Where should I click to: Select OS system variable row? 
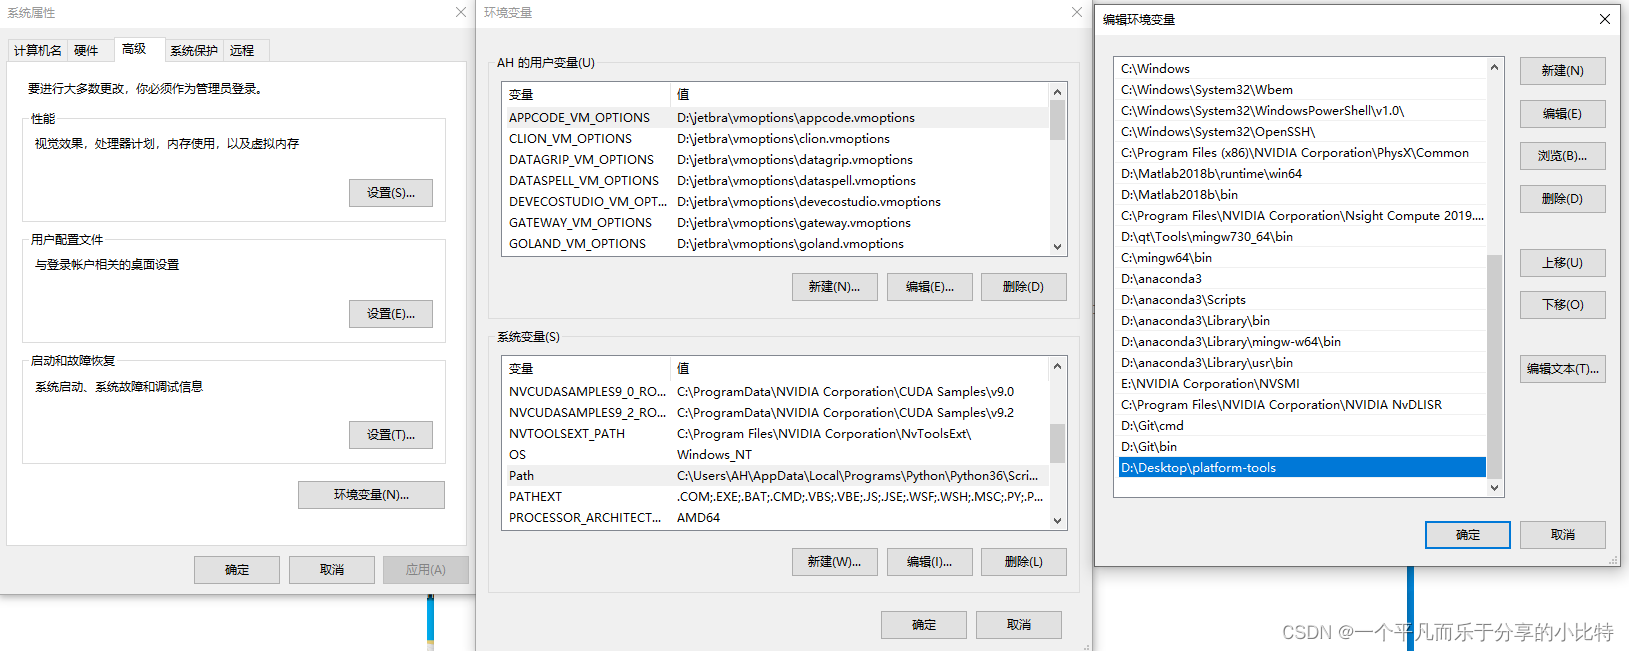pos(776,454)
